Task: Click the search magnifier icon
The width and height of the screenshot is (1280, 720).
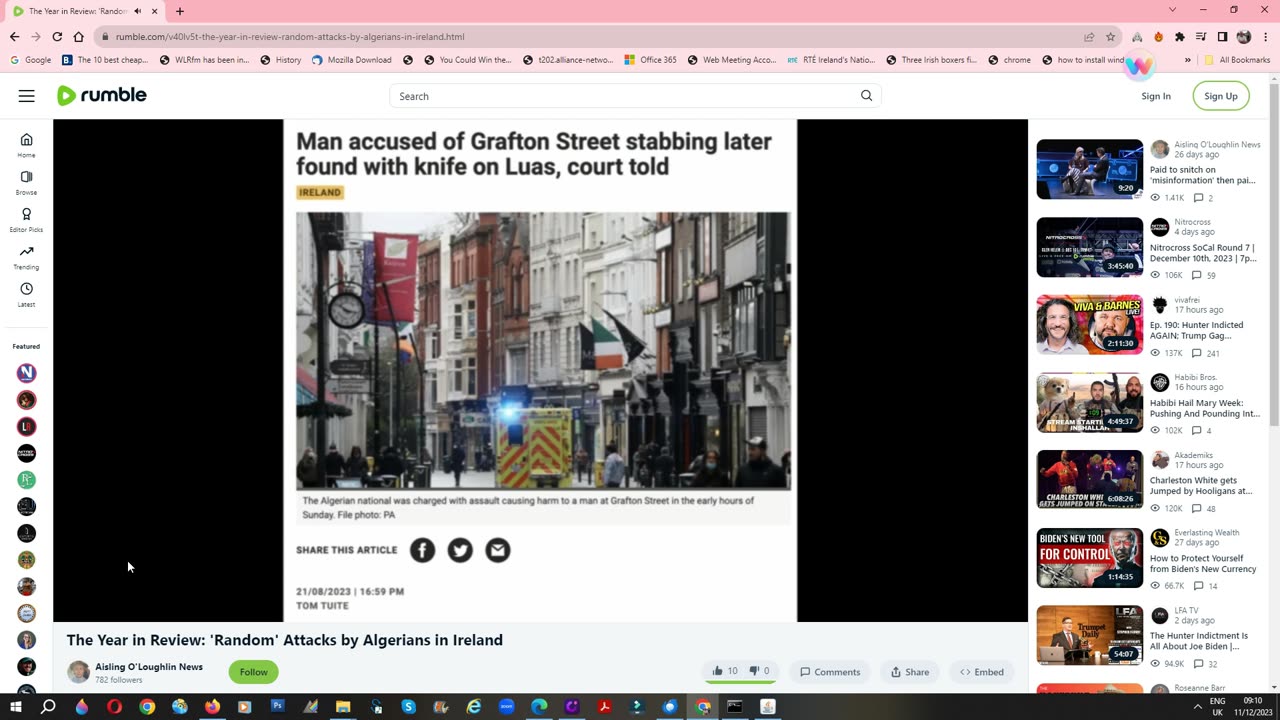Action: pyautogui.click(x=866, y=96)
